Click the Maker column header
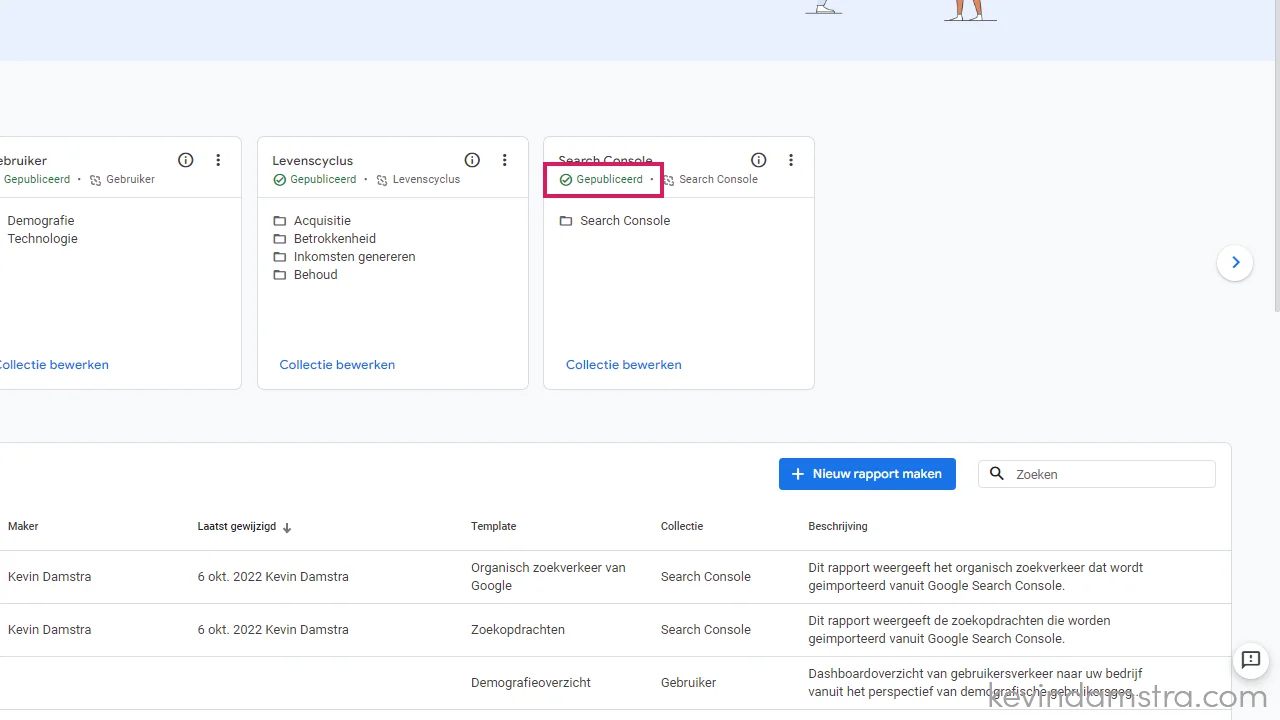This screenshot has height=720, width=1280. [23, 526]
